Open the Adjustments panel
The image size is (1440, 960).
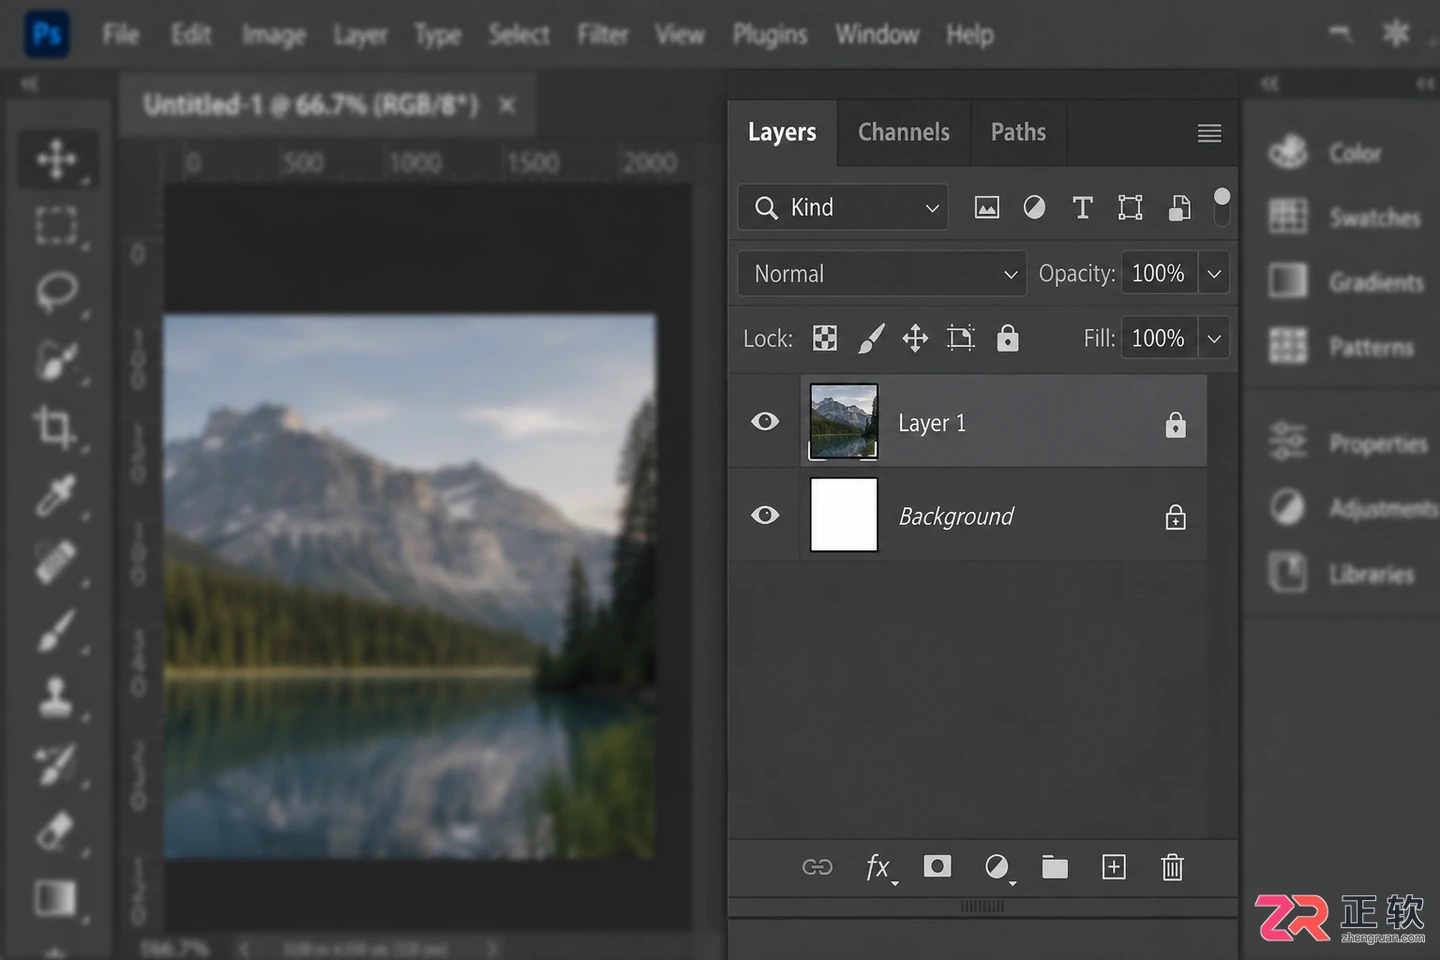click(x=1352, y=508)
